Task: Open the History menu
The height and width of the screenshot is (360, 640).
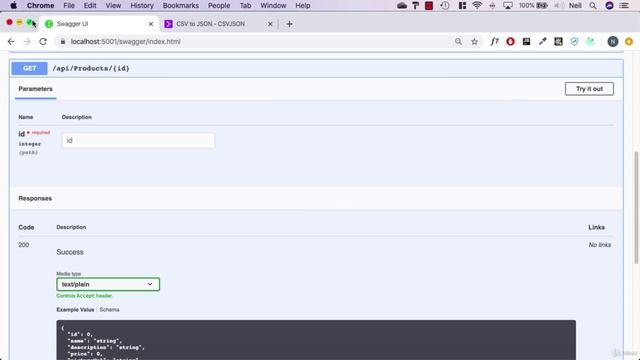Action: tap(142, 6)
